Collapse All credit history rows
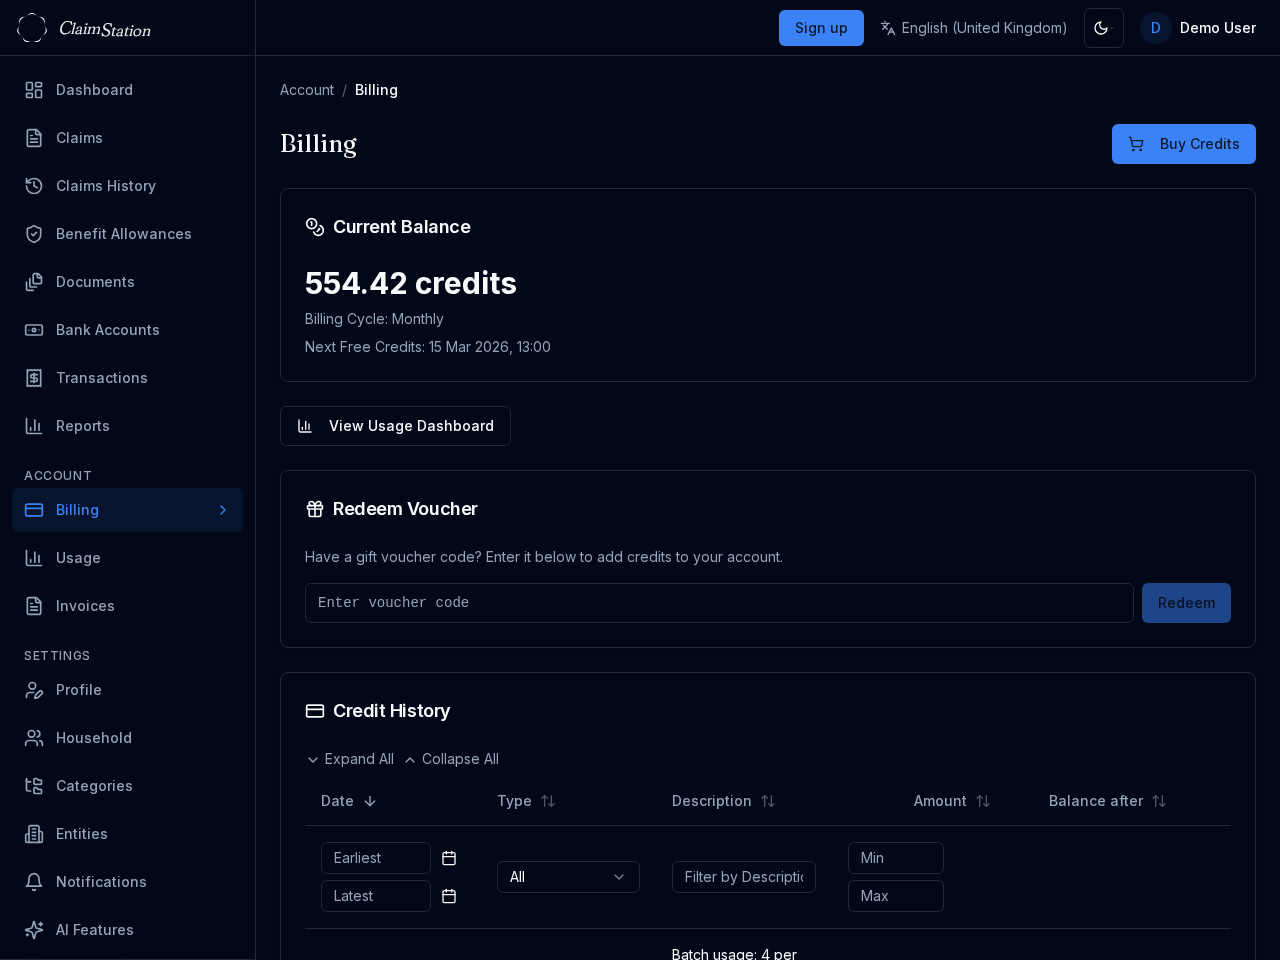The height and width of the screenshot is (960, 1280). 451,759
